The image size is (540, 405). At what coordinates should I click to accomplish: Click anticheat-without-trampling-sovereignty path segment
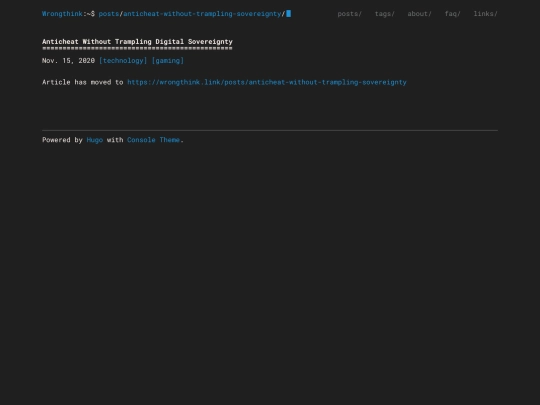point(202,14)
